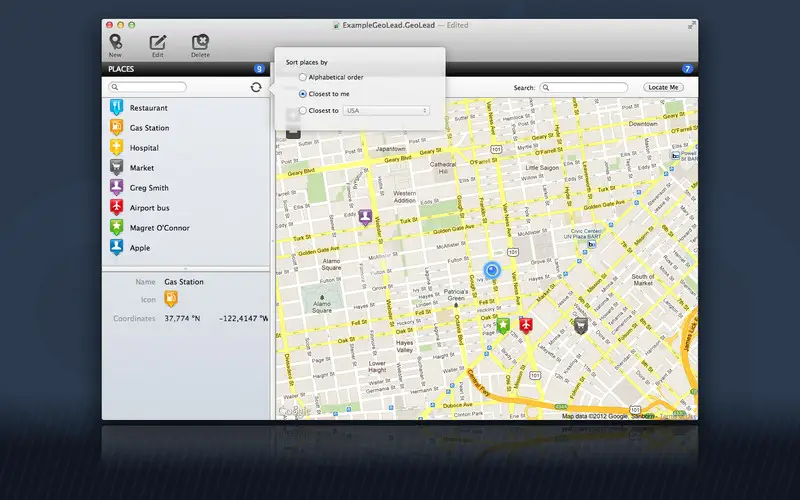Click the gray shopping cart pin on map

(x=581, y=325)
